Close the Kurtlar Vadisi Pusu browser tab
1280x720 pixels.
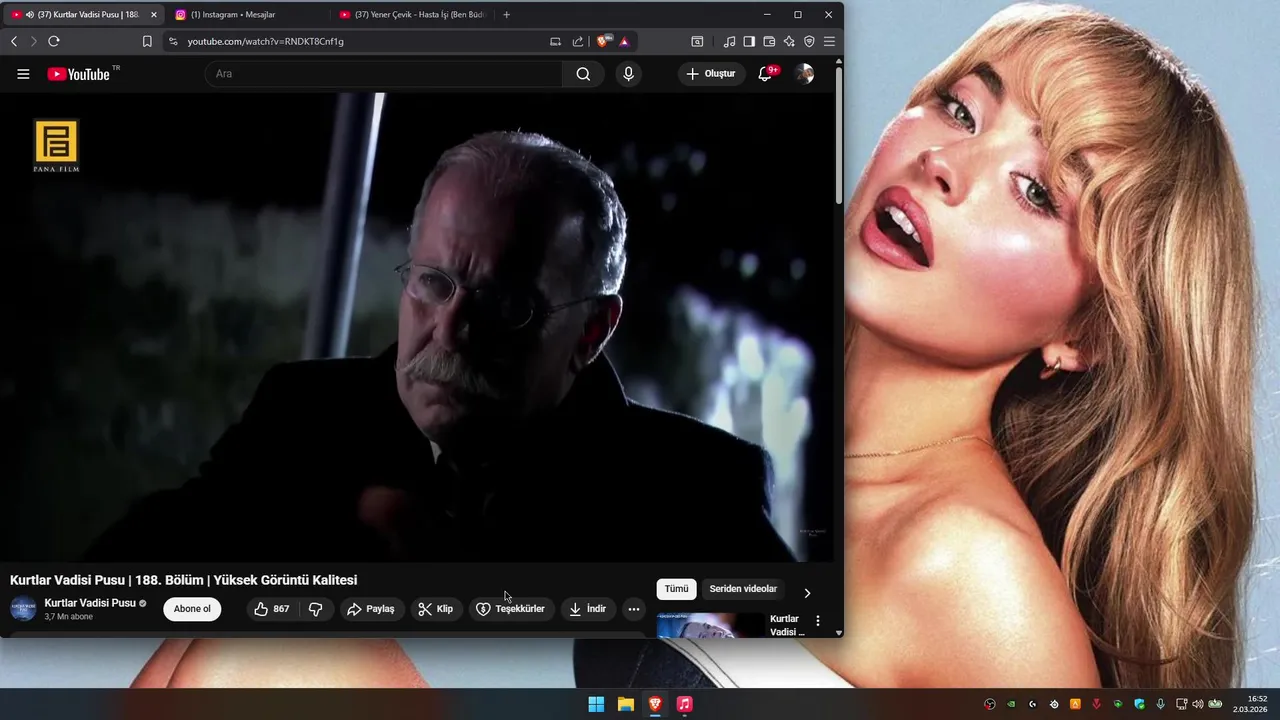click(154, 15)
